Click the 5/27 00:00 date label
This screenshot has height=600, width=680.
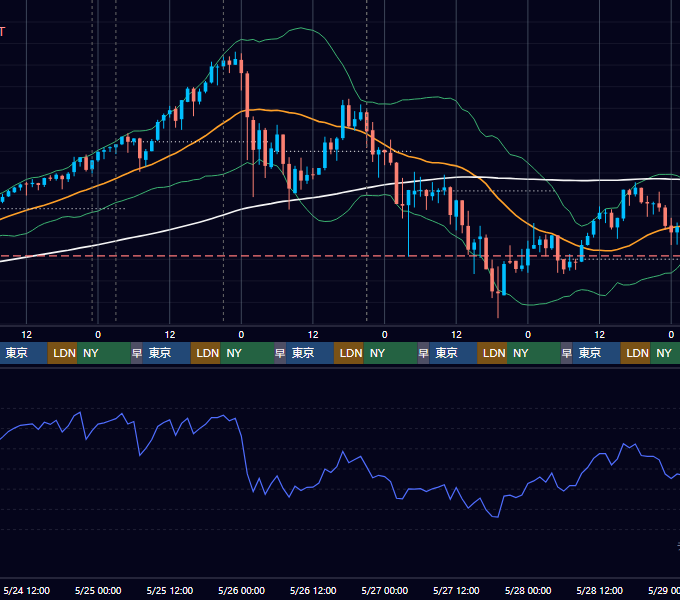pyautogui.click(x=384, y=590)
